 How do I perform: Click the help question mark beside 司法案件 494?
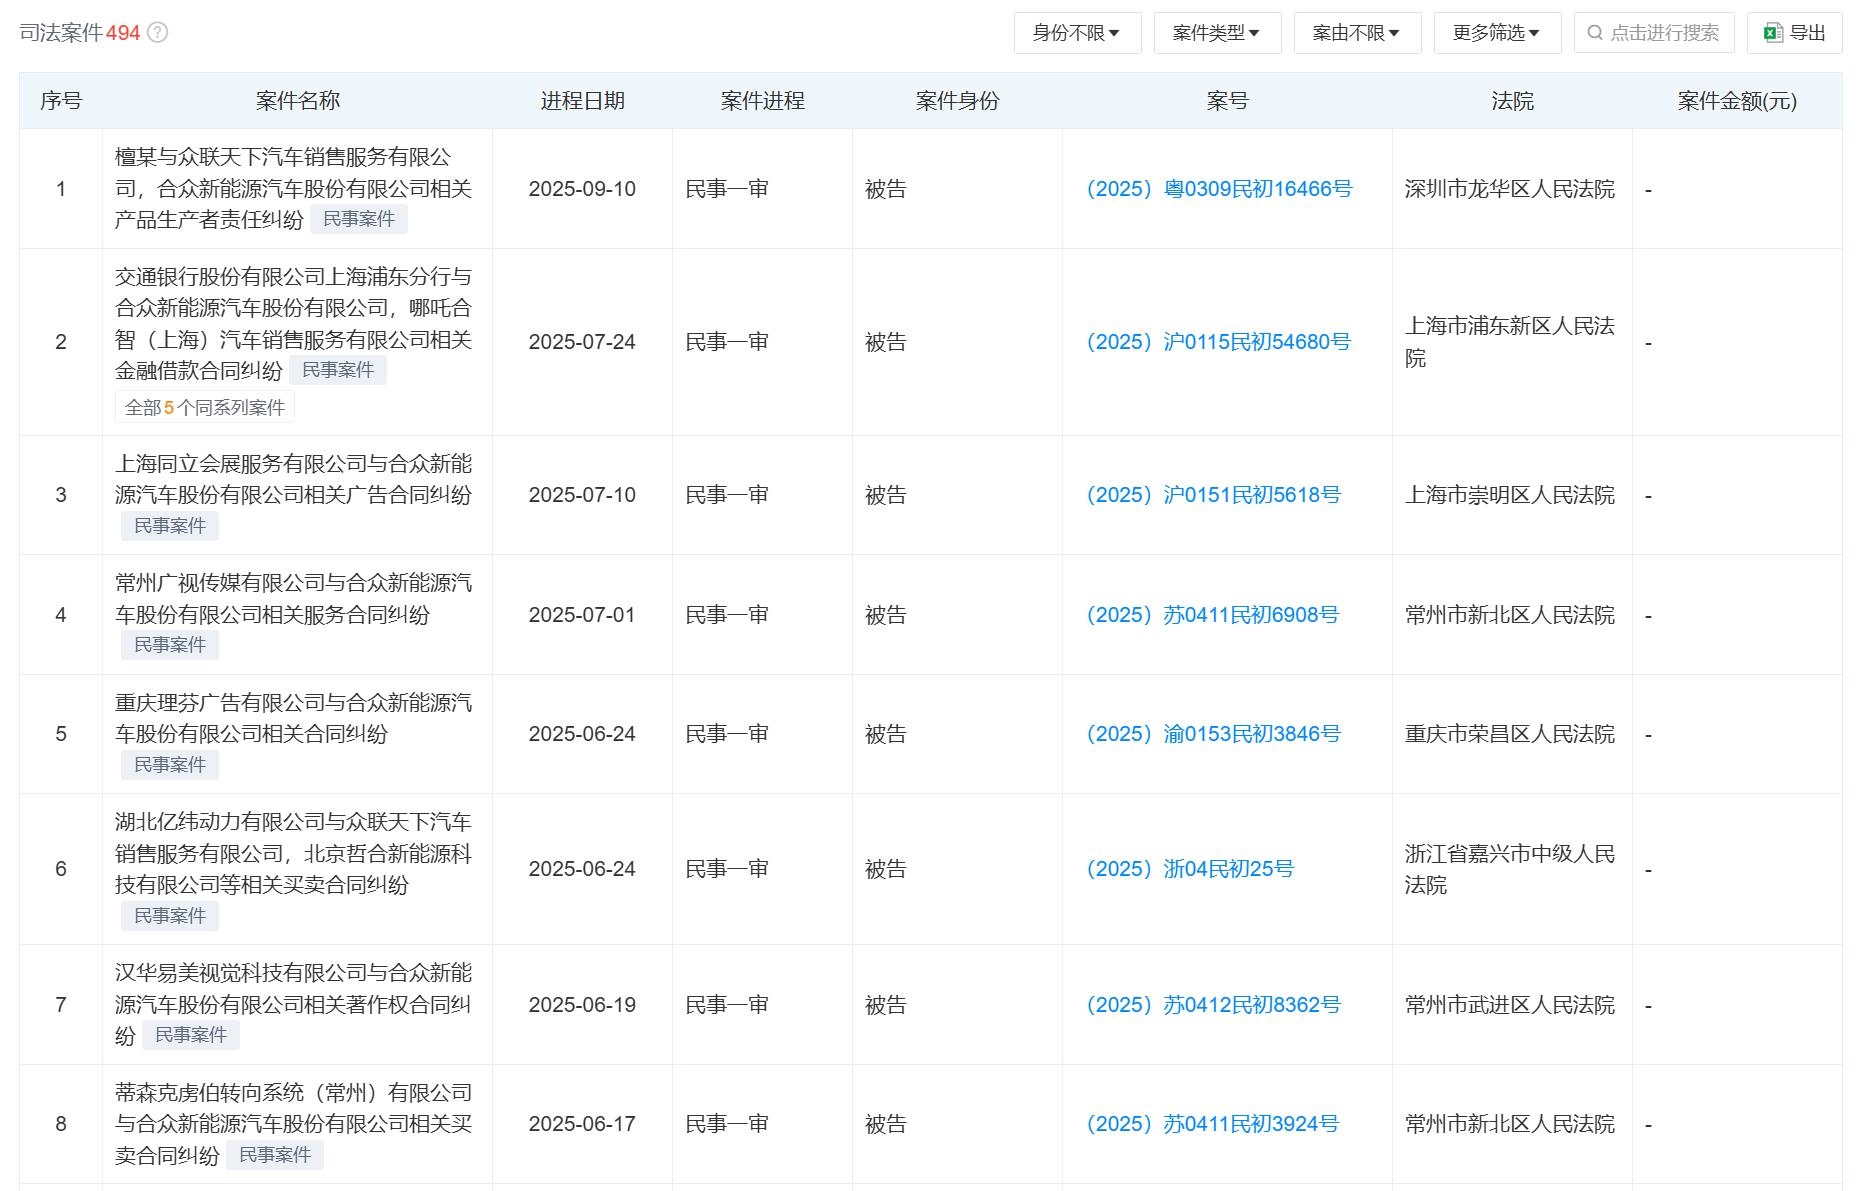[158, 33]
